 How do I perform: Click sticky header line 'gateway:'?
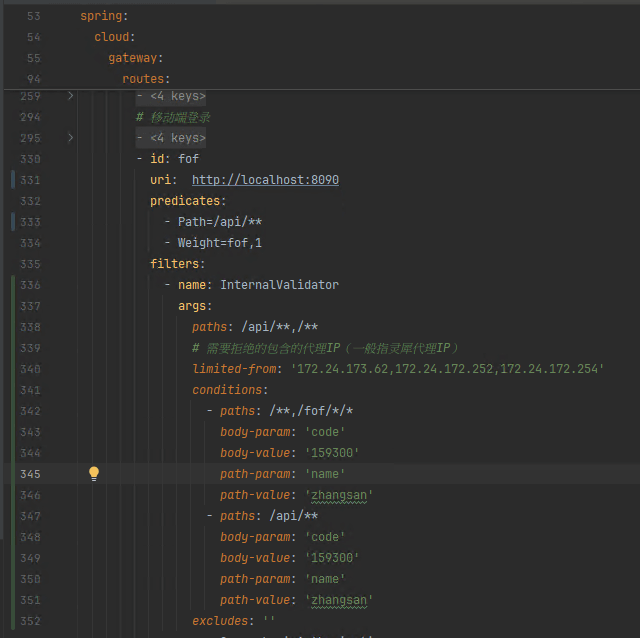pos(136,58)
